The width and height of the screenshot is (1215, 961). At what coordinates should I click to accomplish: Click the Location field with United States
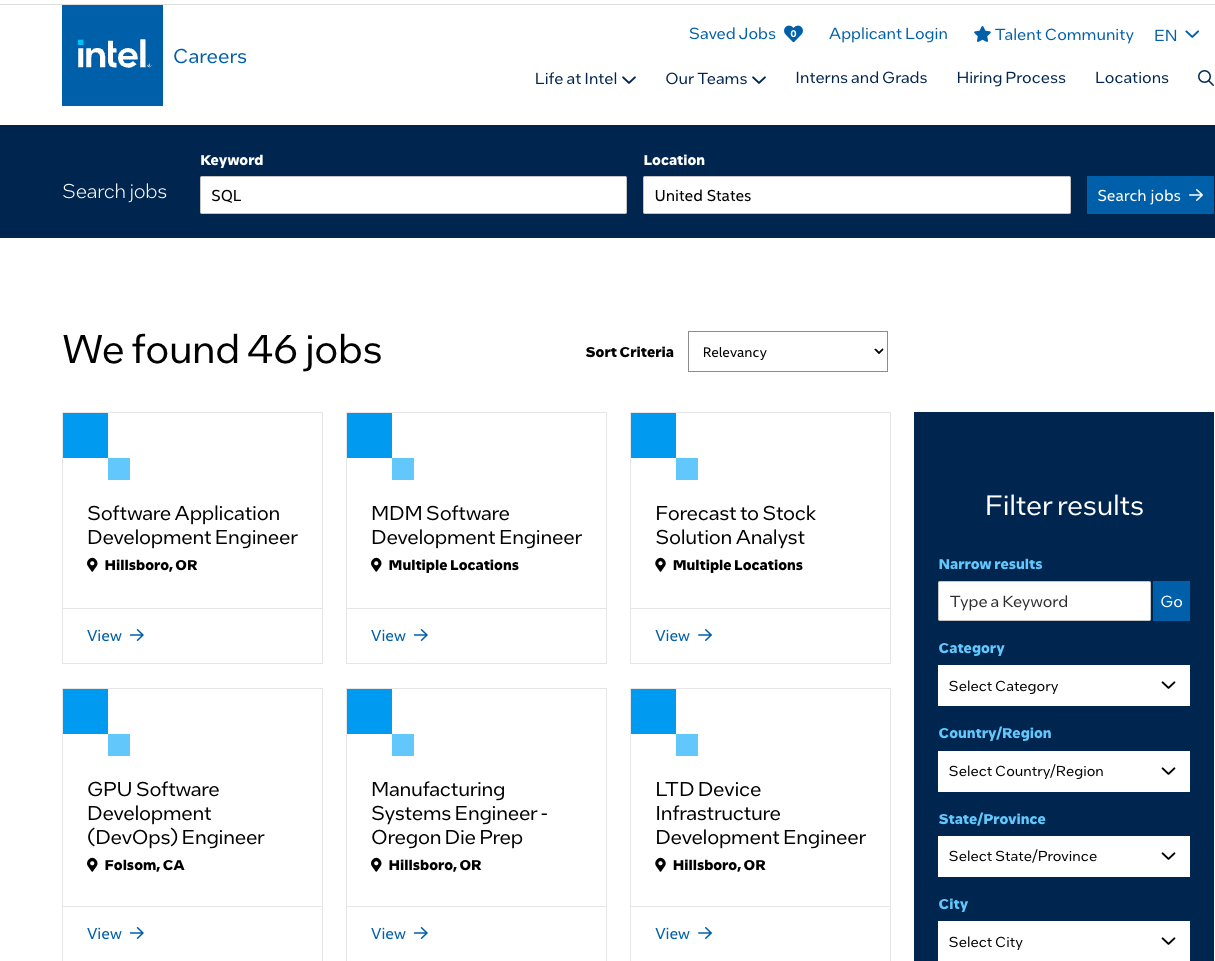pos(857,195)
